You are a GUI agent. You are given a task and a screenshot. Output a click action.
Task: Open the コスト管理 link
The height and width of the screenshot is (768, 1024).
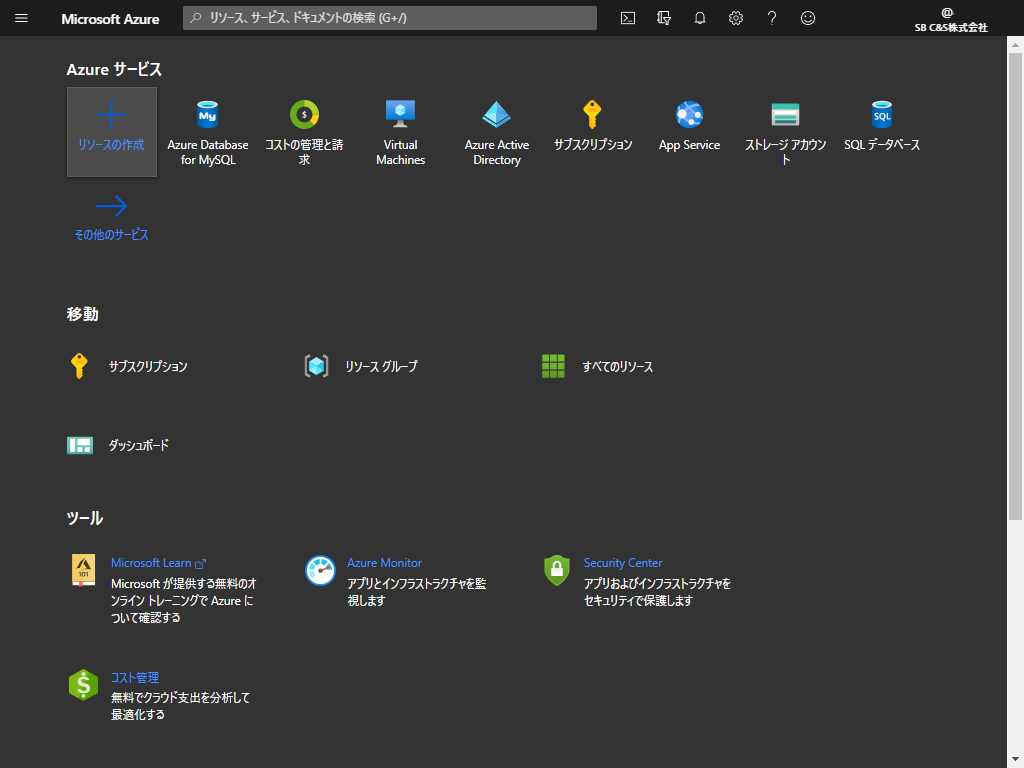[x=135, y=678]
